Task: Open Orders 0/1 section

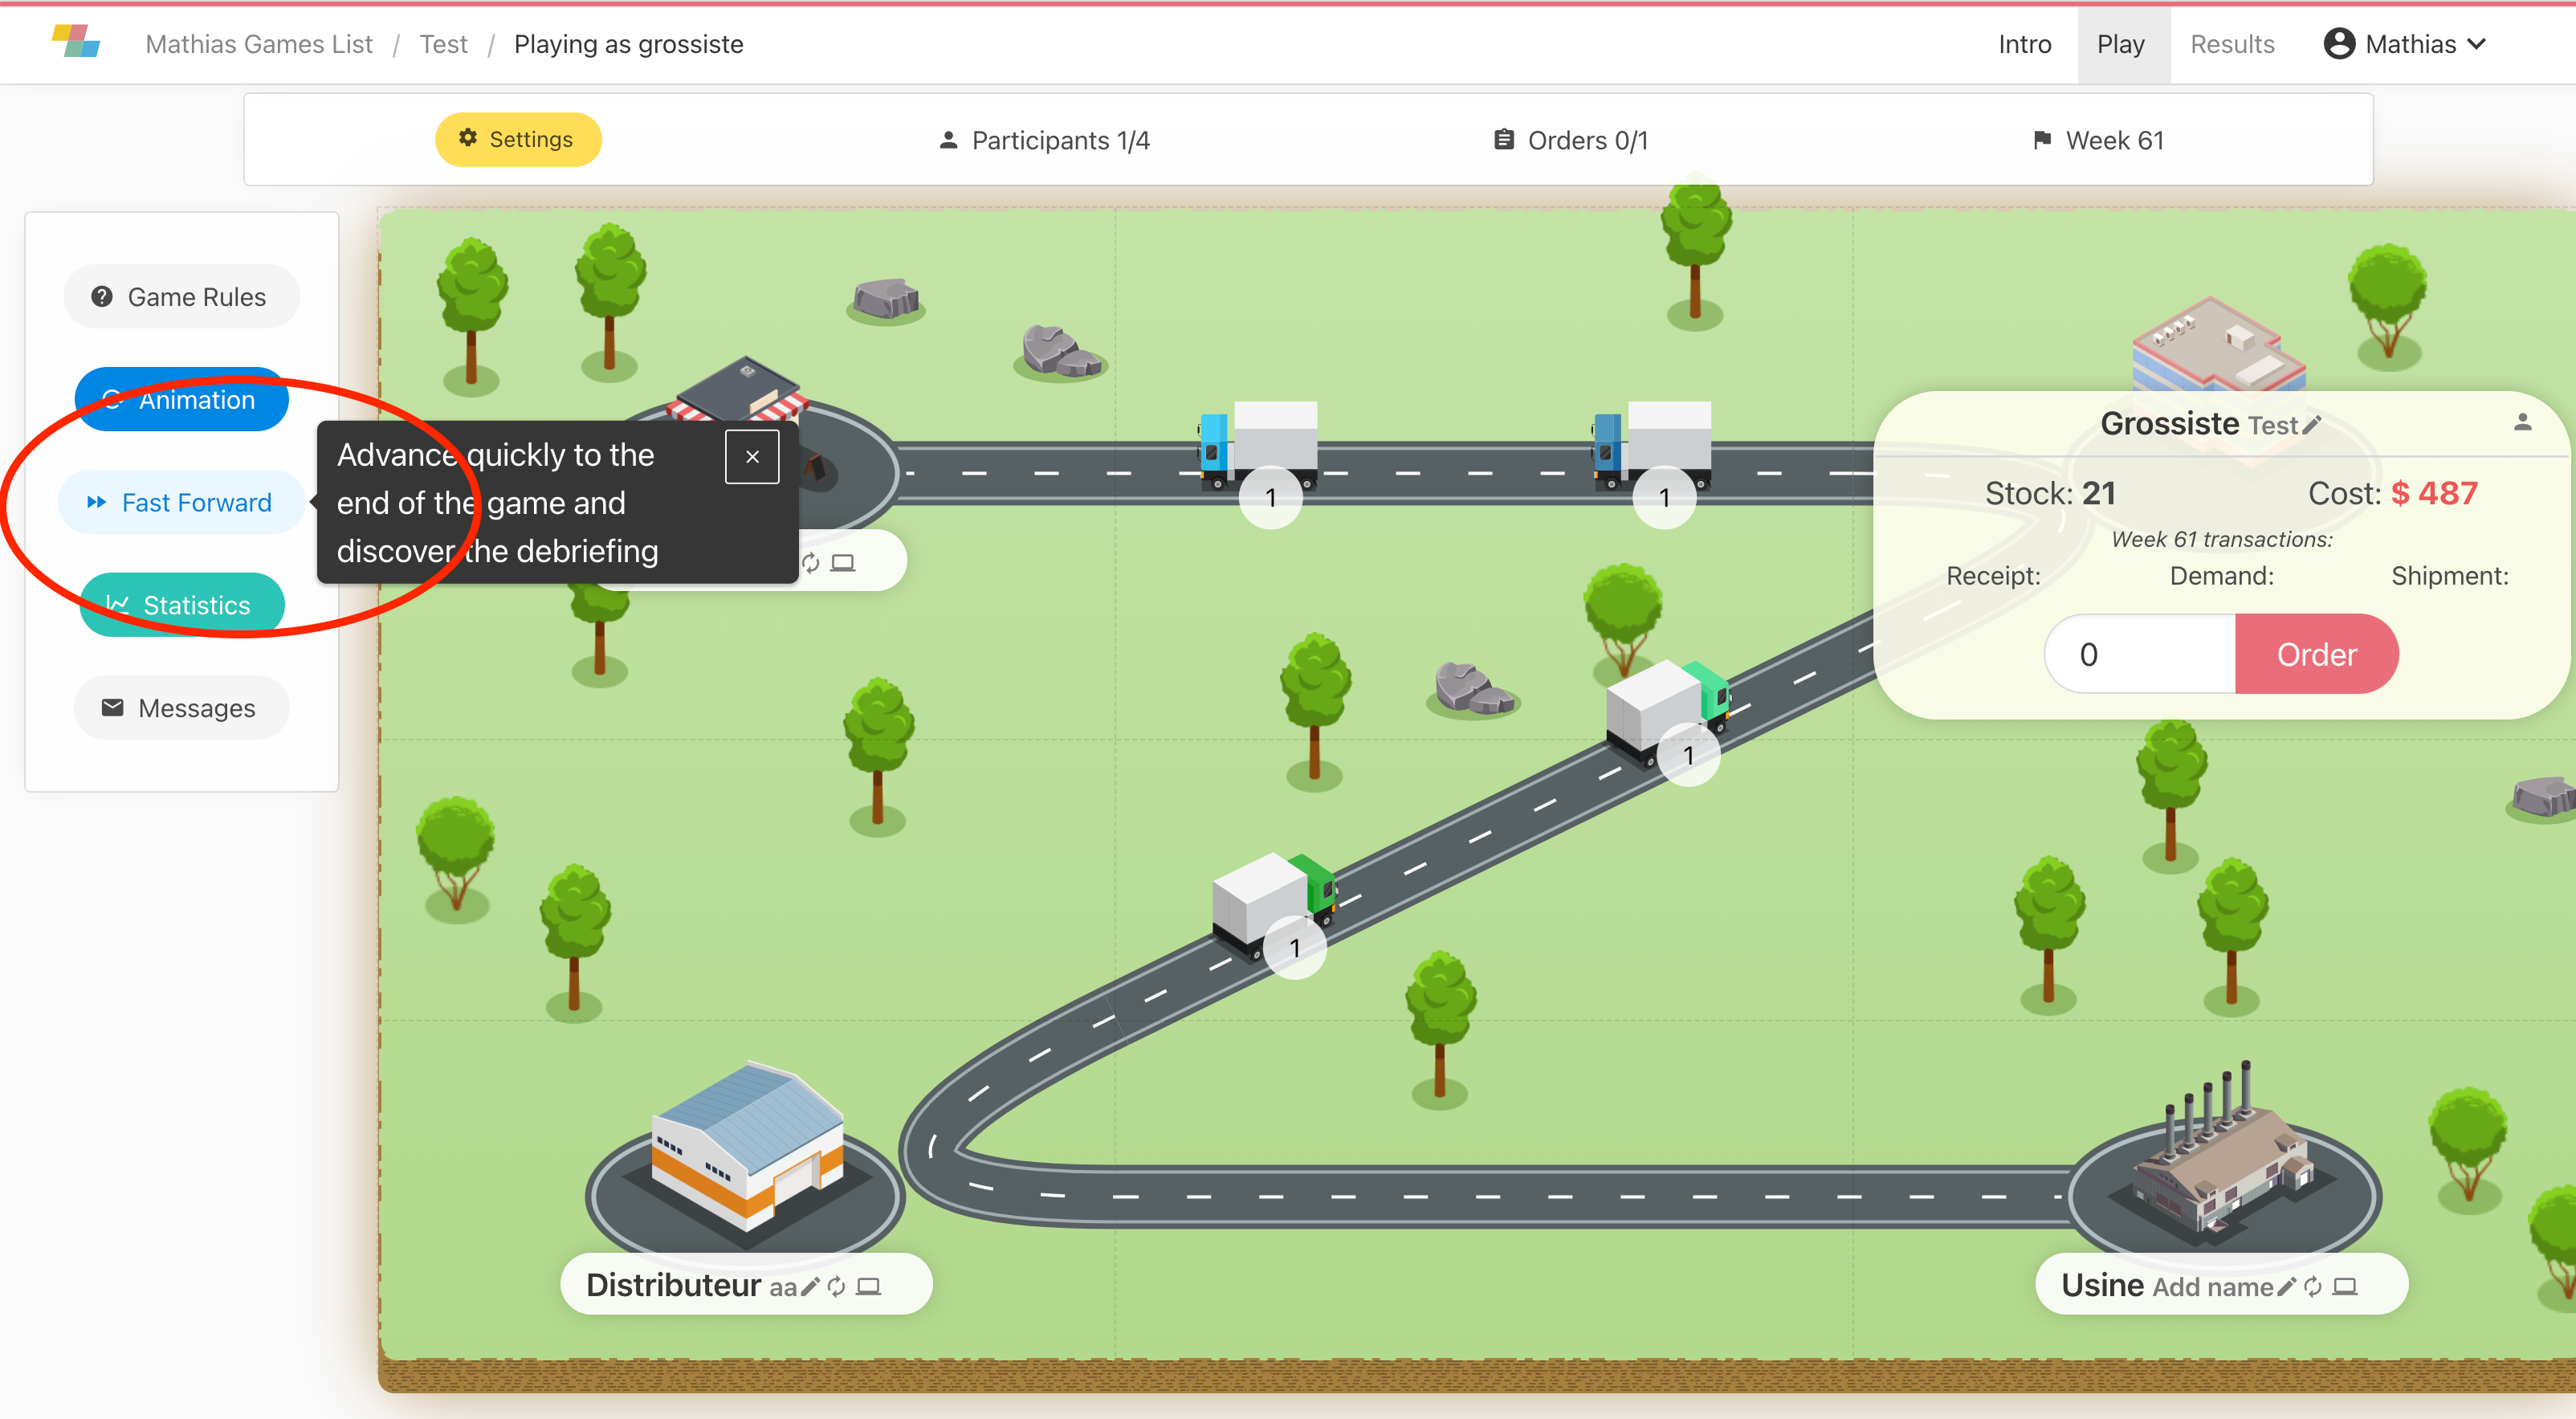Action: pyautogui.click(x=1570, y=140)
